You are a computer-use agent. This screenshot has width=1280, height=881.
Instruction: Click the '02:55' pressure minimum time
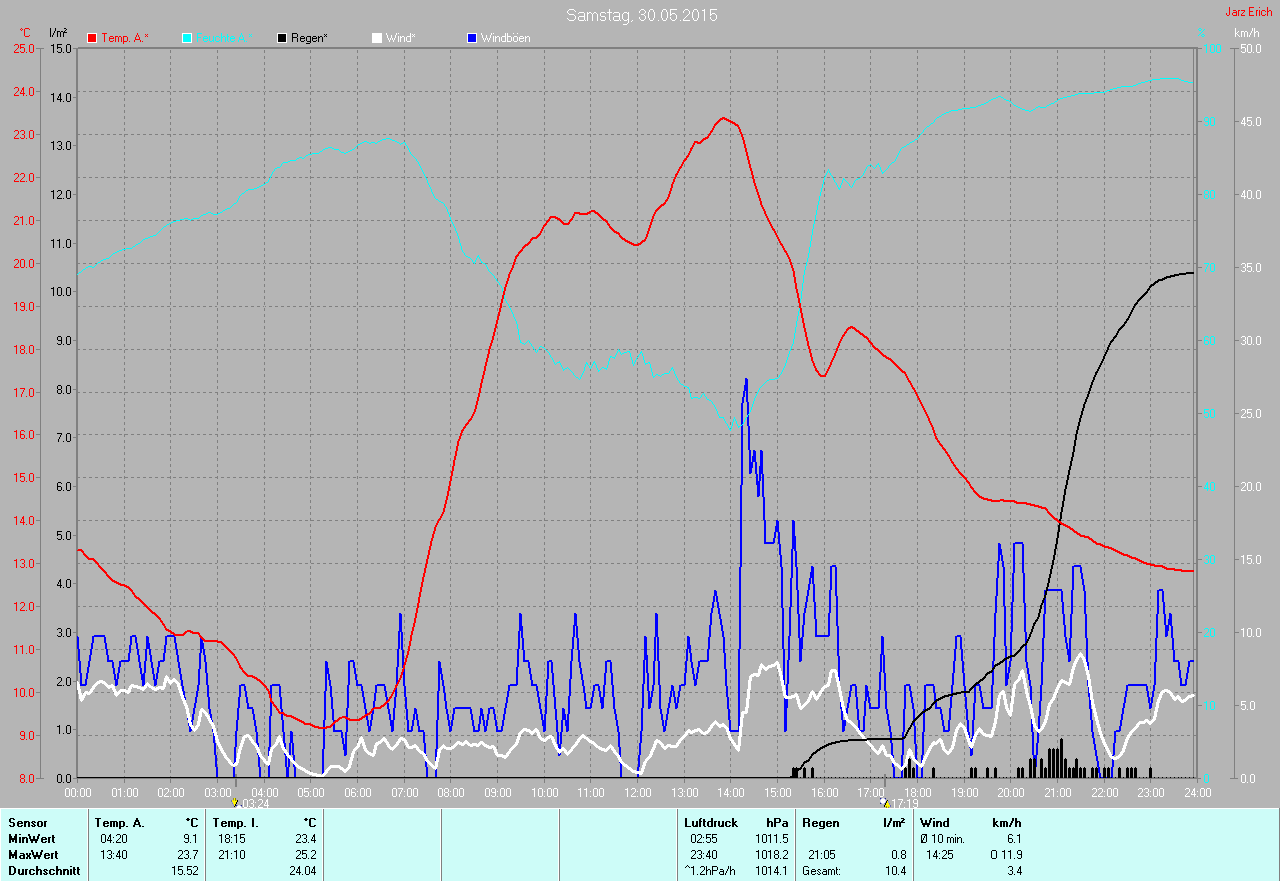click(704, 839)
